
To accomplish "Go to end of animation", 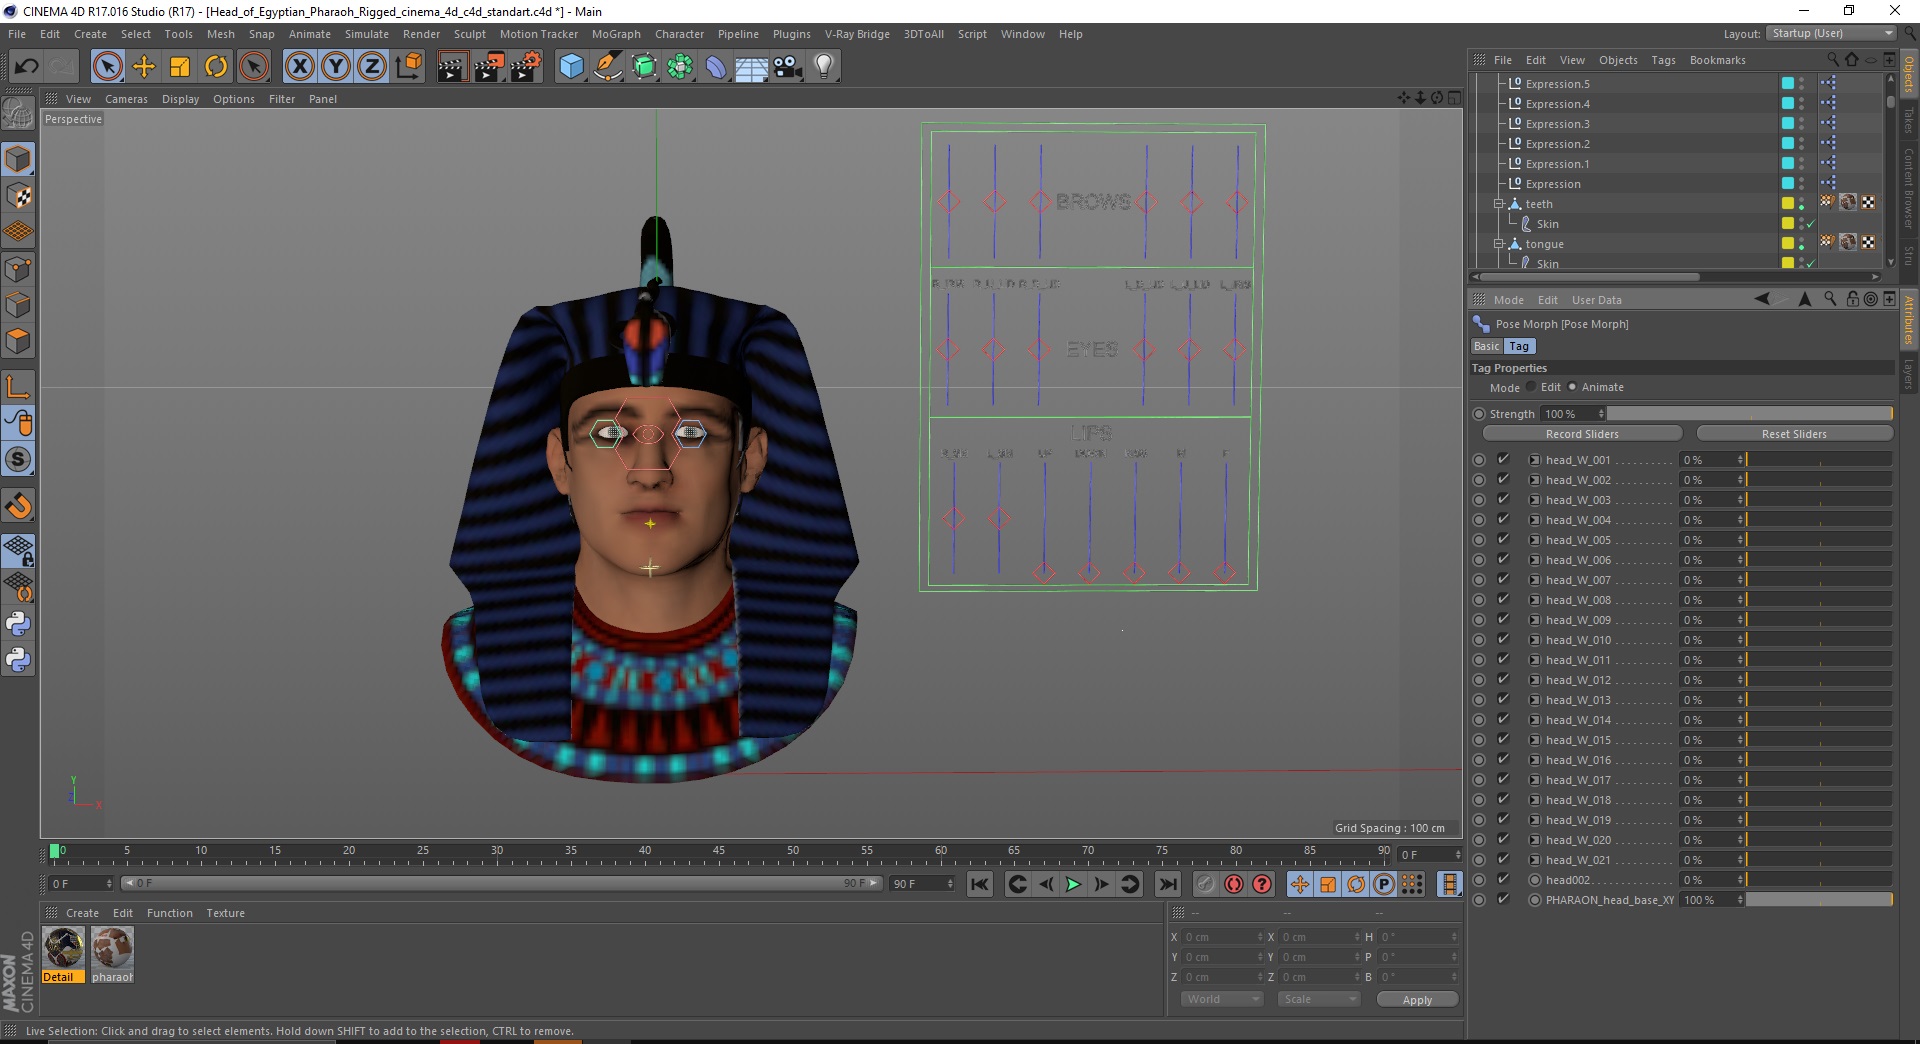I will (x=1167, y=884).
